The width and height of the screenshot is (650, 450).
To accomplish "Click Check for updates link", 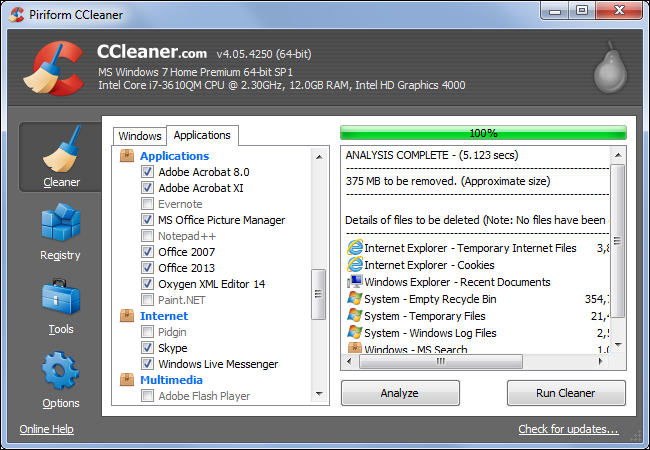I will [568, 429].
